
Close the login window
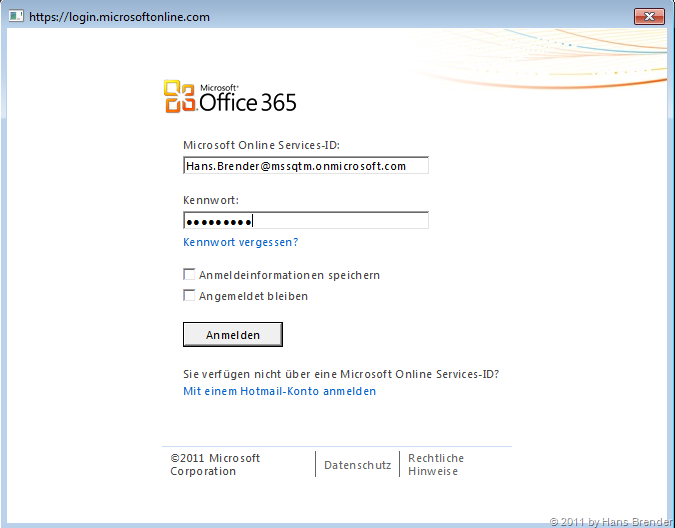click(x=648, y=17)
